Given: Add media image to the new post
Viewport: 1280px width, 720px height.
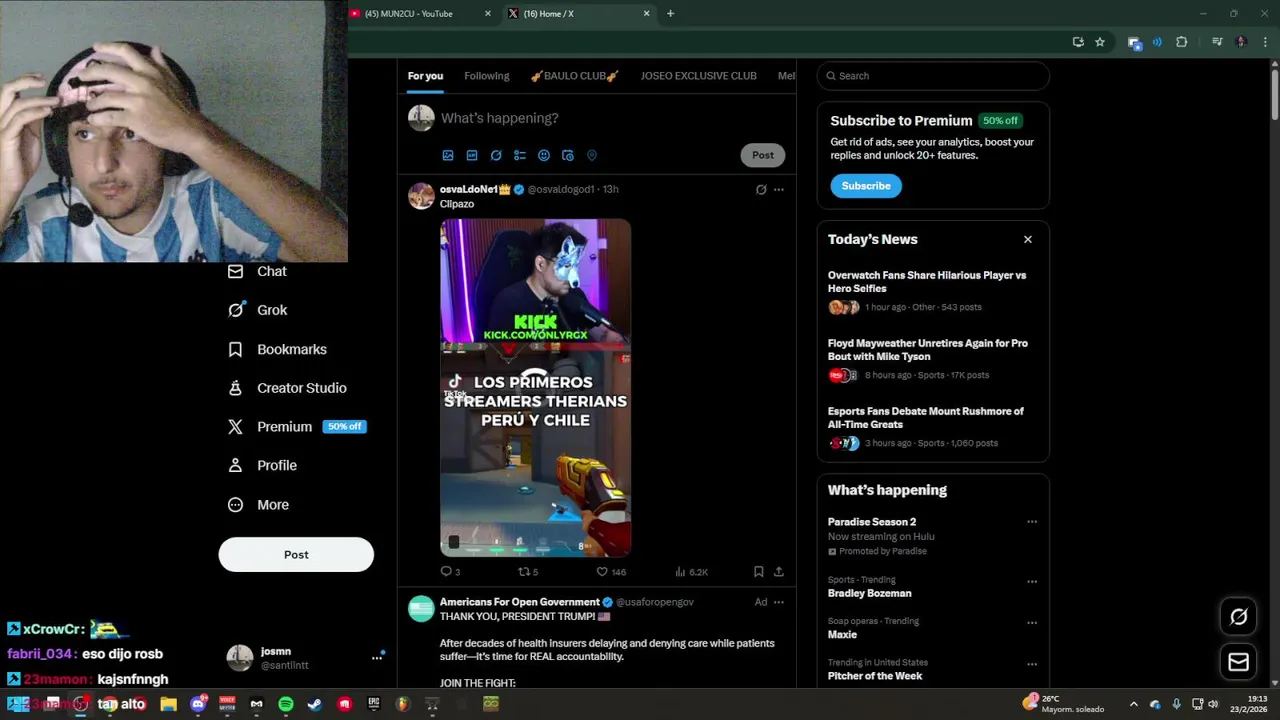Looking at the screenshot, I should [x=448, y=155].
